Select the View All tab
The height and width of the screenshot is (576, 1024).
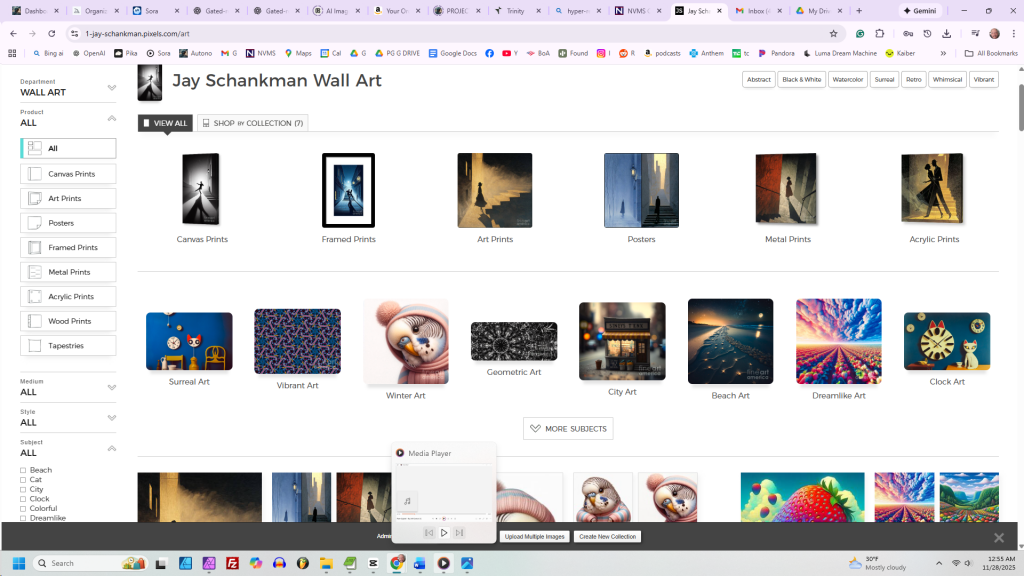(x=165, y=123)
